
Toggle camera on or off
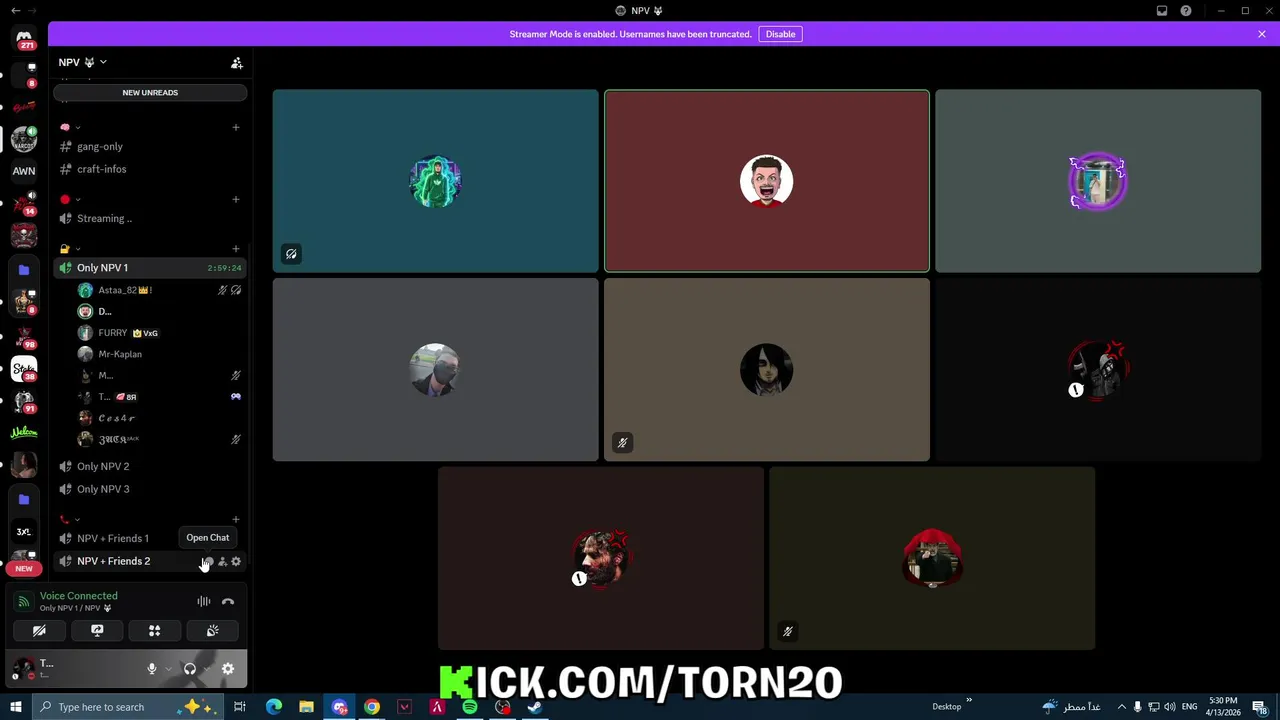(39, 631)
